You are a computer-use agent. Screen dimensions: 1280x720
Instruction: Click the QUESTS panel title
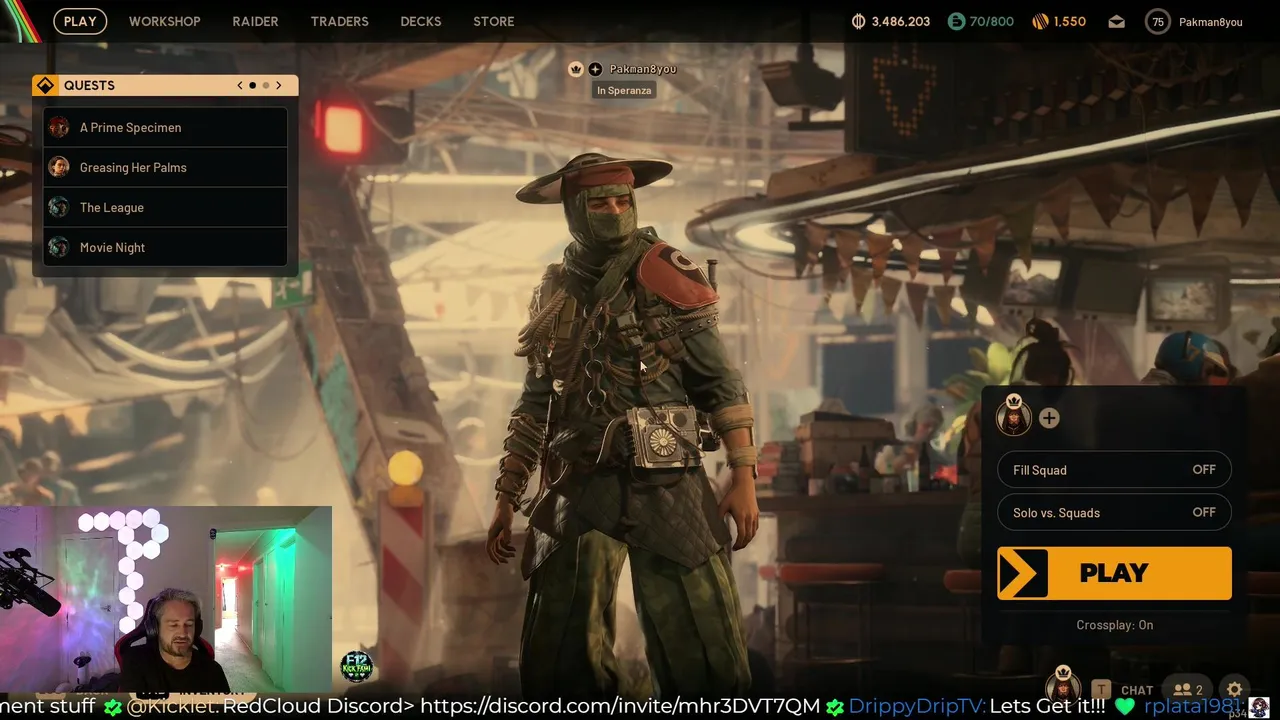tap(89, 85)
